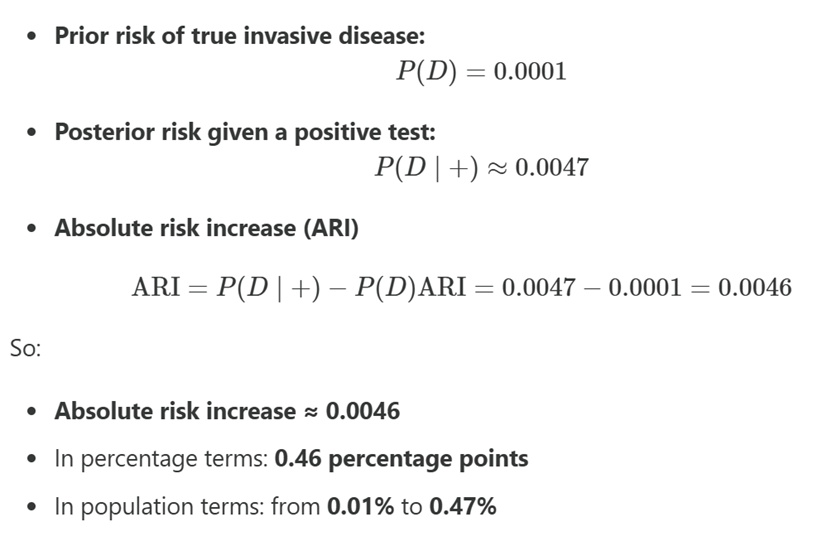Click the bold "0.47%" value

tap(462, 505)
